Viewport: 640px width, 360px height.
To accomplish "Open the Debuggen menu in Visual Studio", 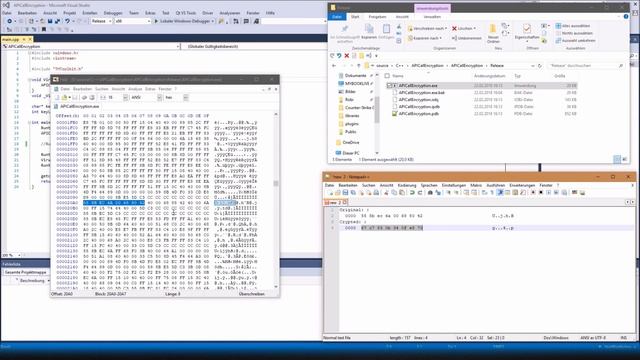I will coord(113,13).
